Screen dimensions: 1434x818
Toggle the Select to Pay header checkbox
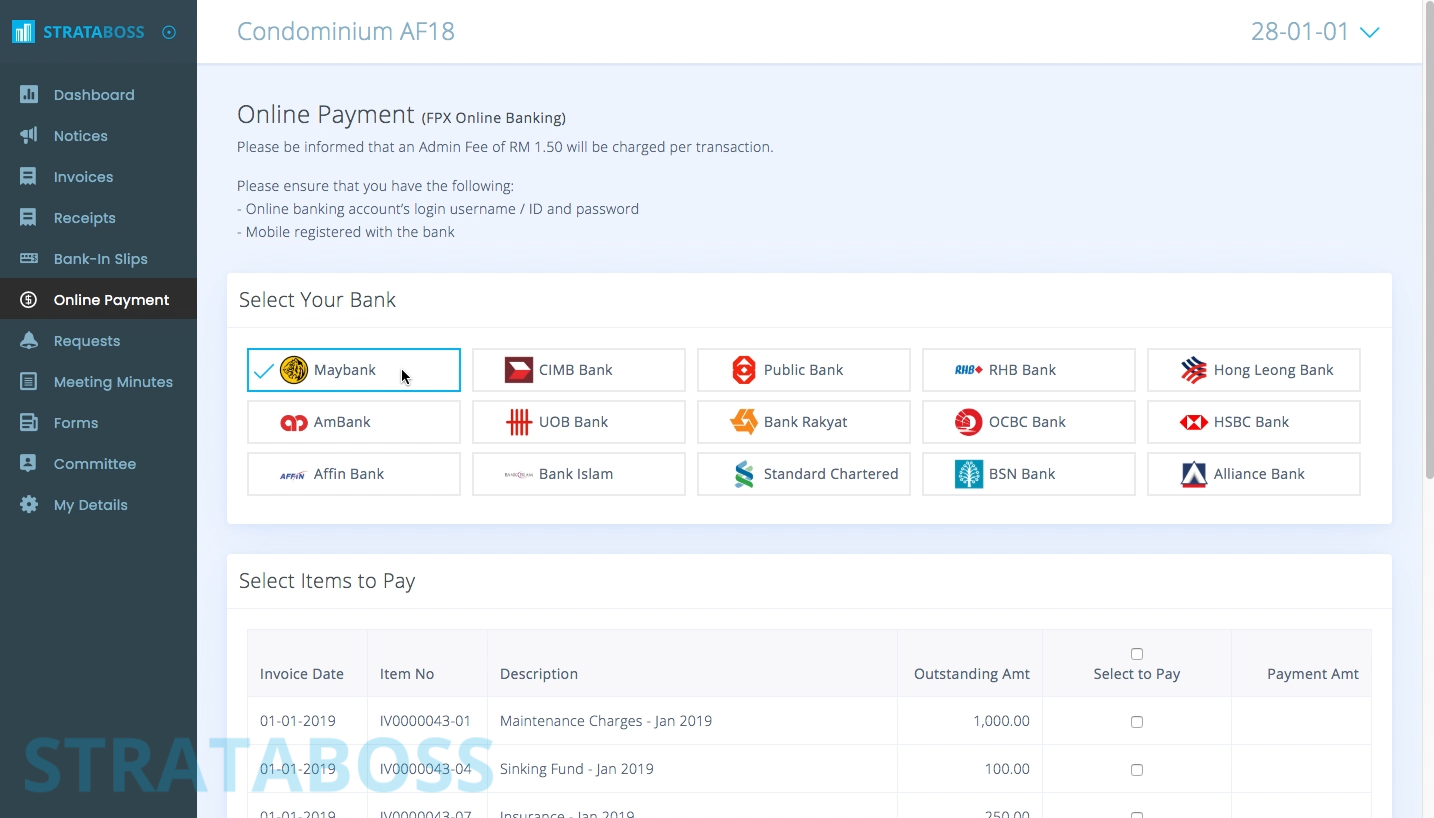click(1137, 654)
